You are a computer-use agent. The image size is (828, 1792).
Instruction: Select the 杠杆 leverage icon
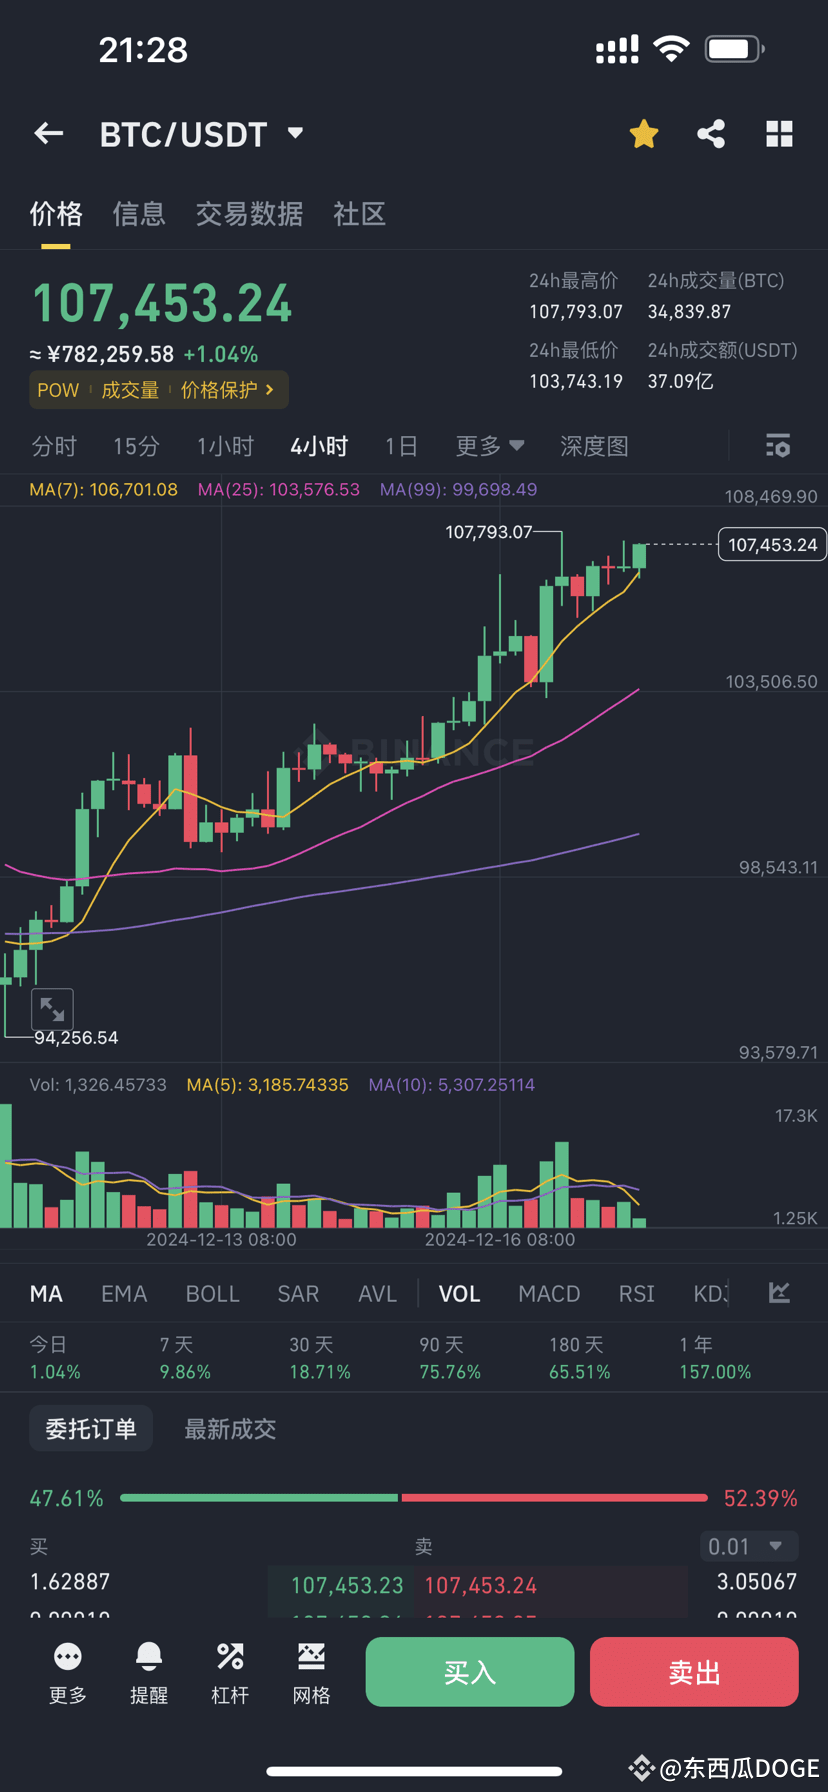tap(230, 1672)
